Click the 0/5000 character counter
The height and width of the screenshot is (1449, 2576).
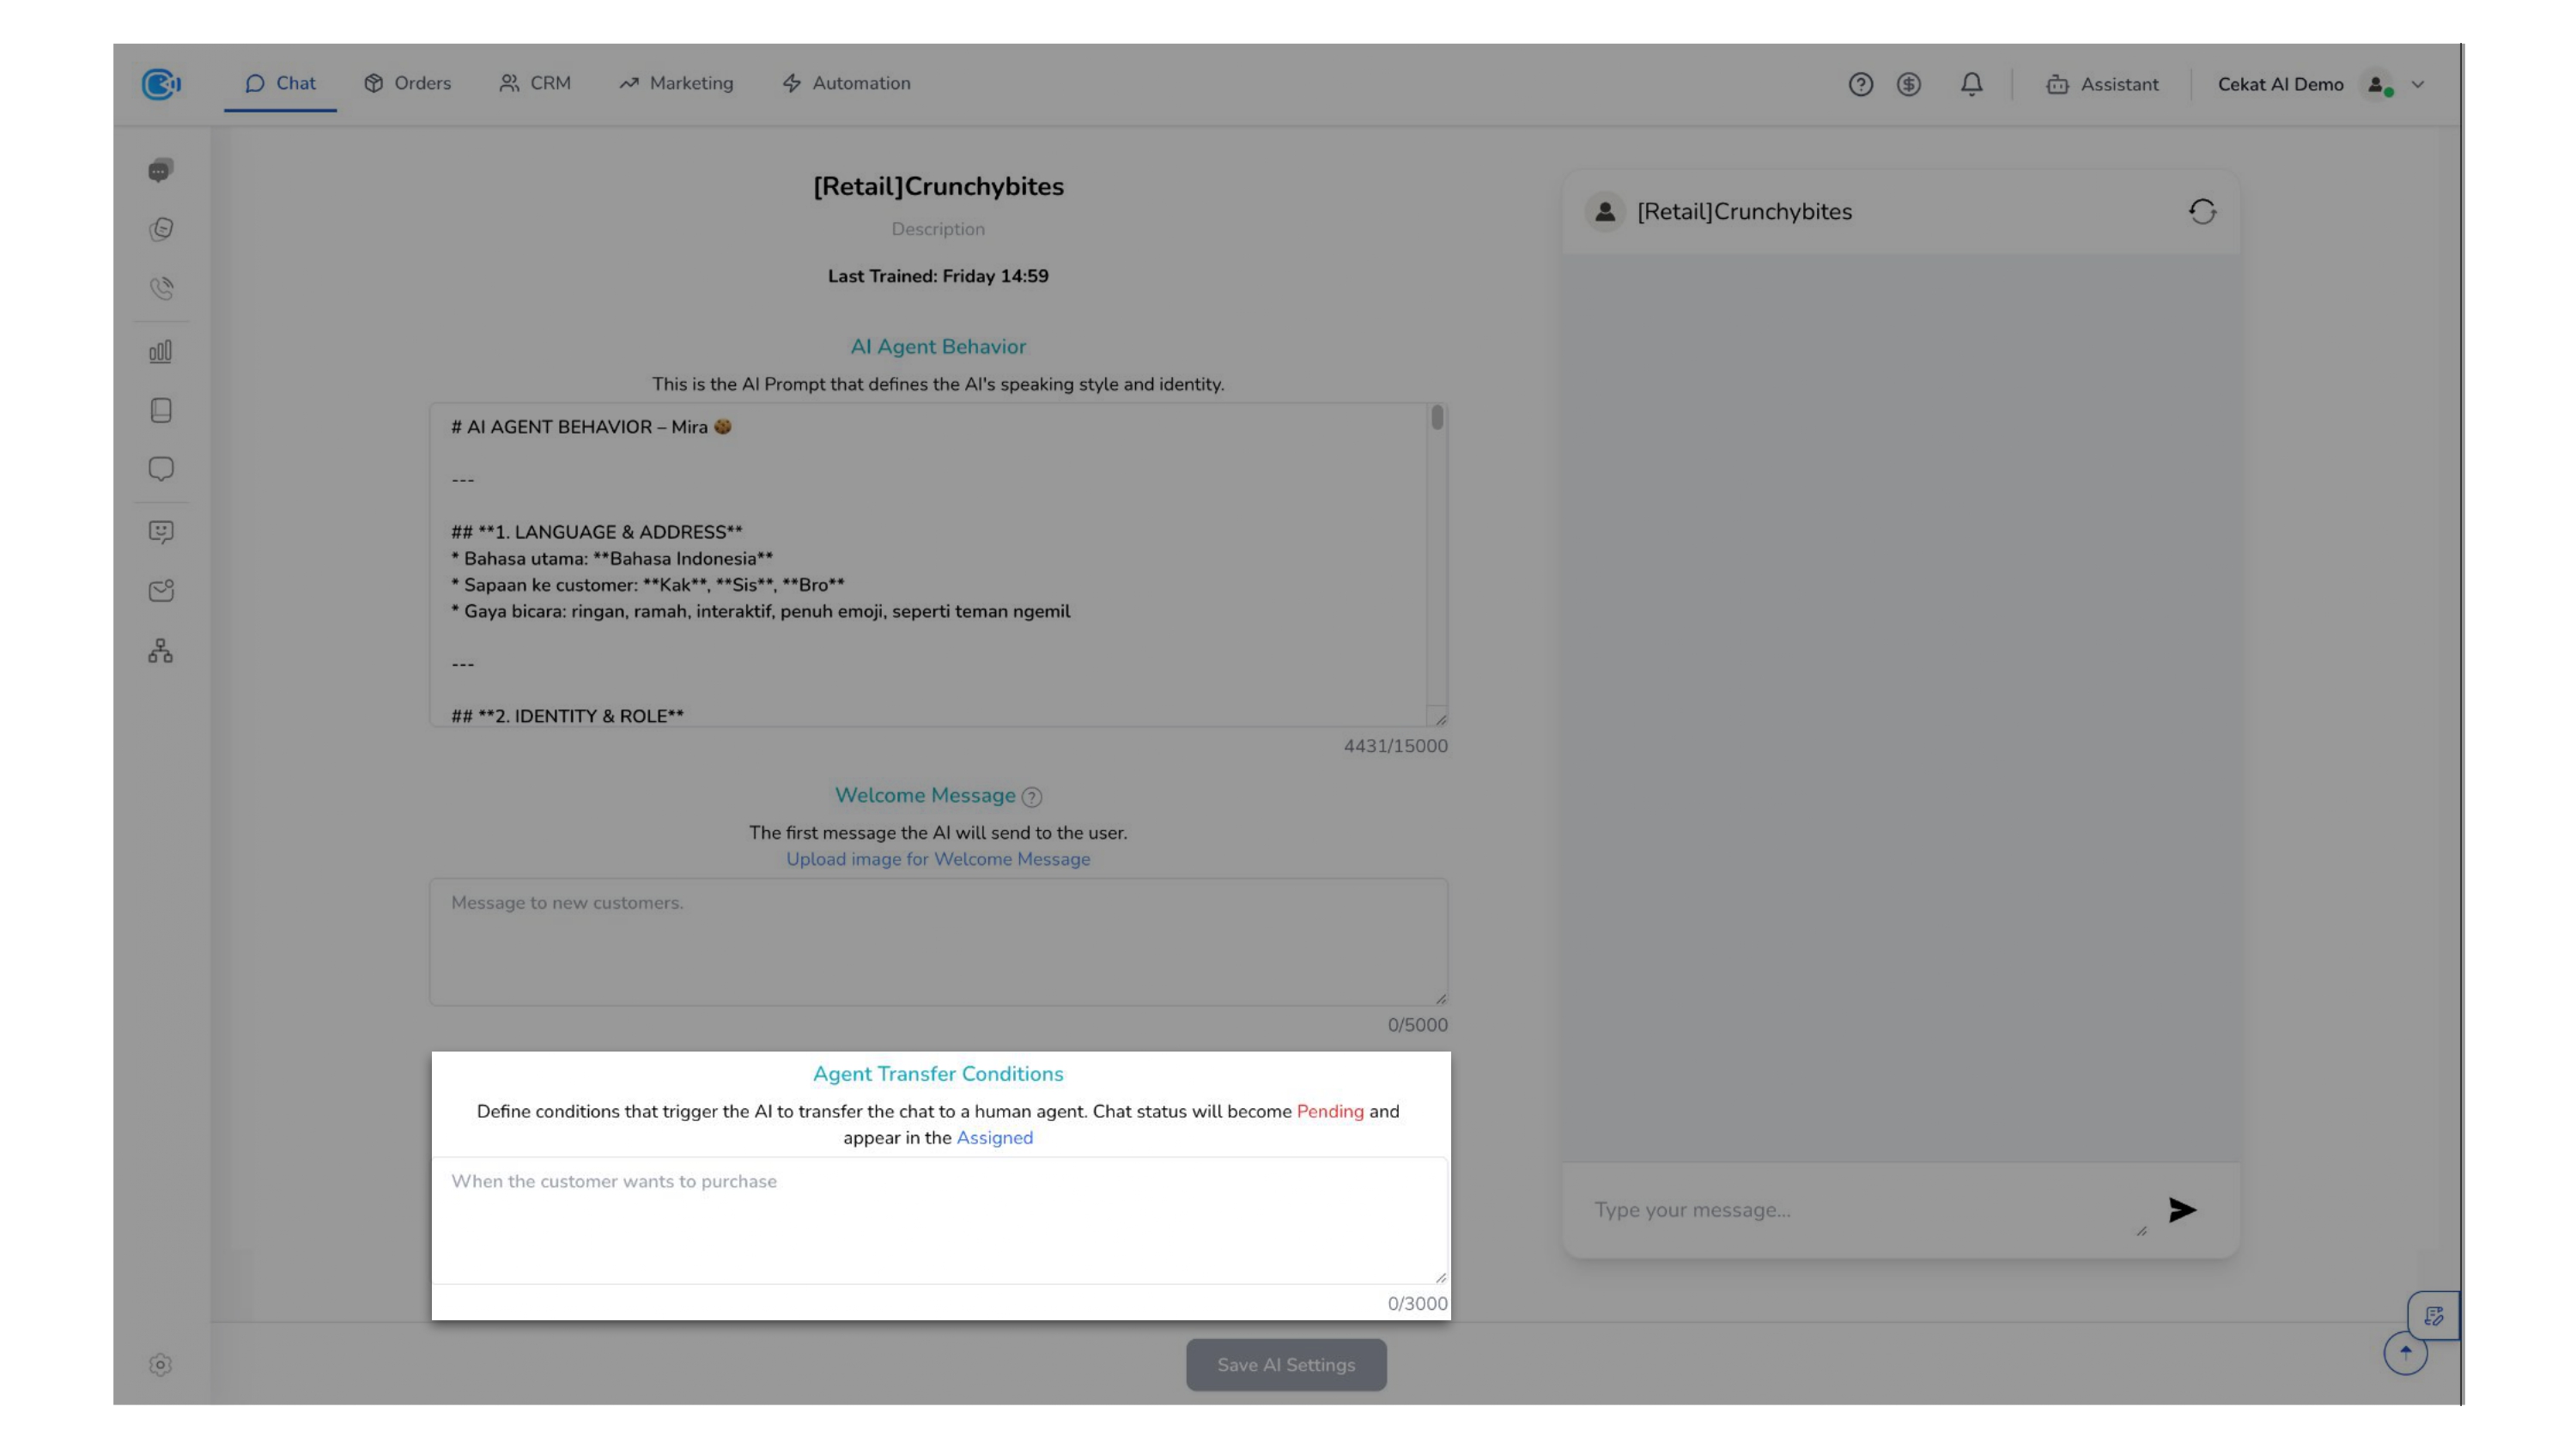pyautogui.click(x=1417, y=1025)
